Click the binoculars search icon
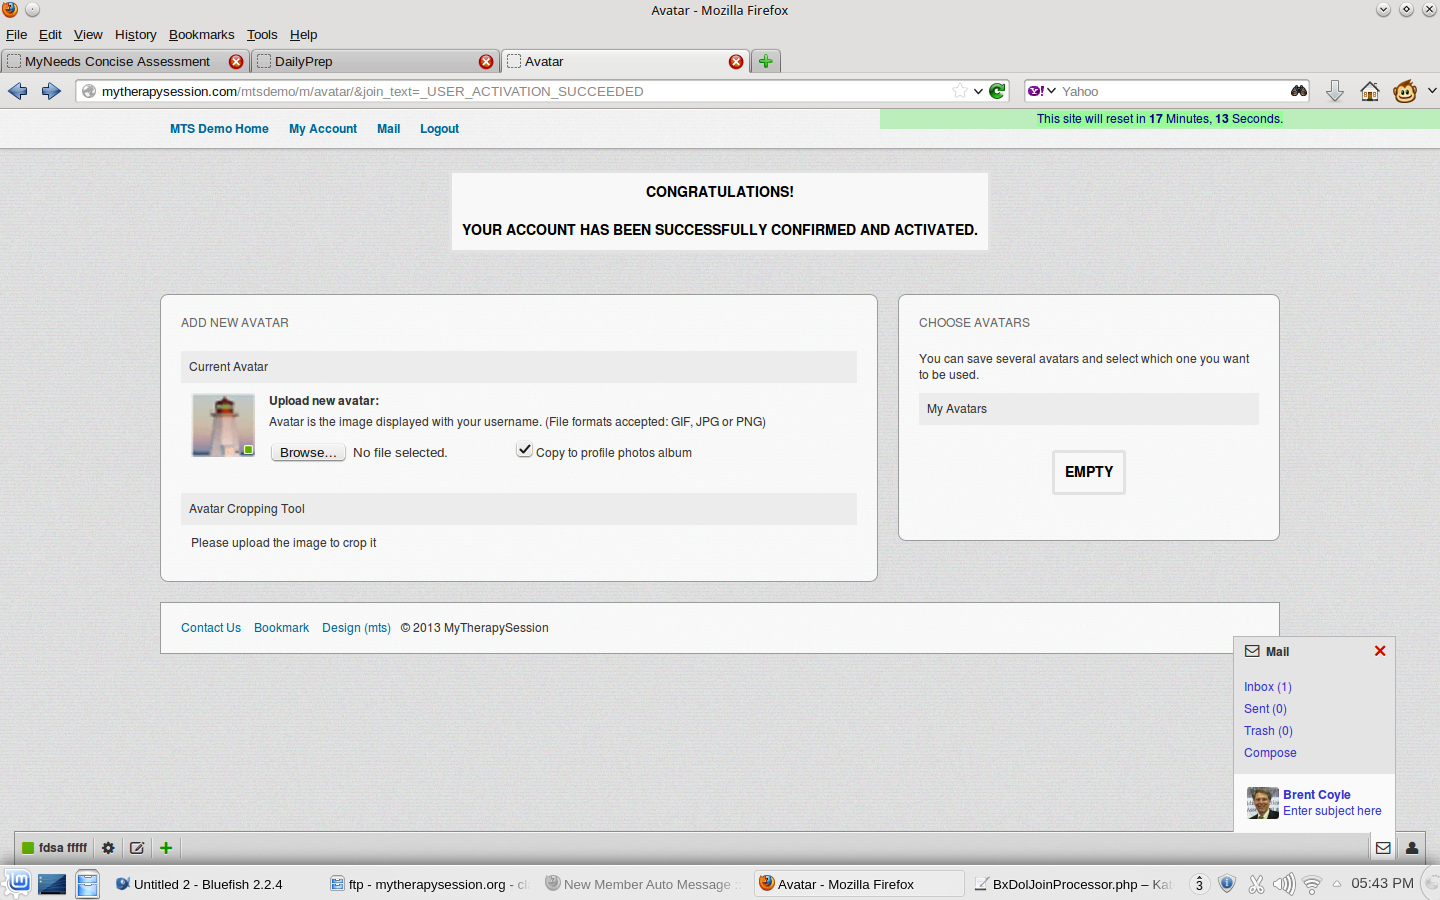This screenshot has height=900, width=1440. pos(1298,91)
